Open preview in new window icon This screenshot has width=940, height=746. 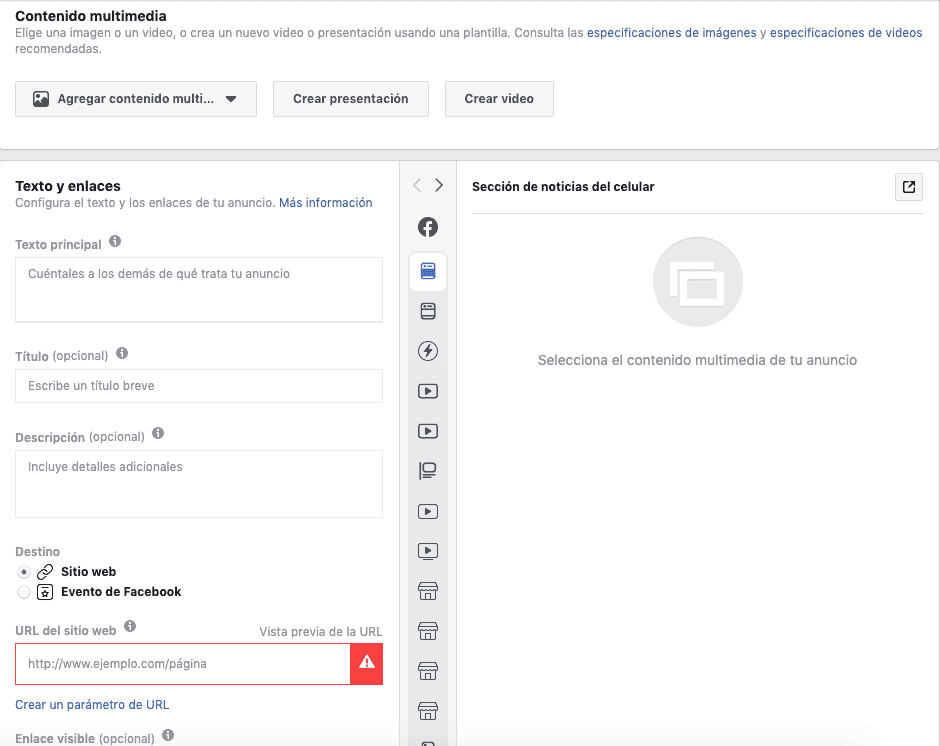908,187
